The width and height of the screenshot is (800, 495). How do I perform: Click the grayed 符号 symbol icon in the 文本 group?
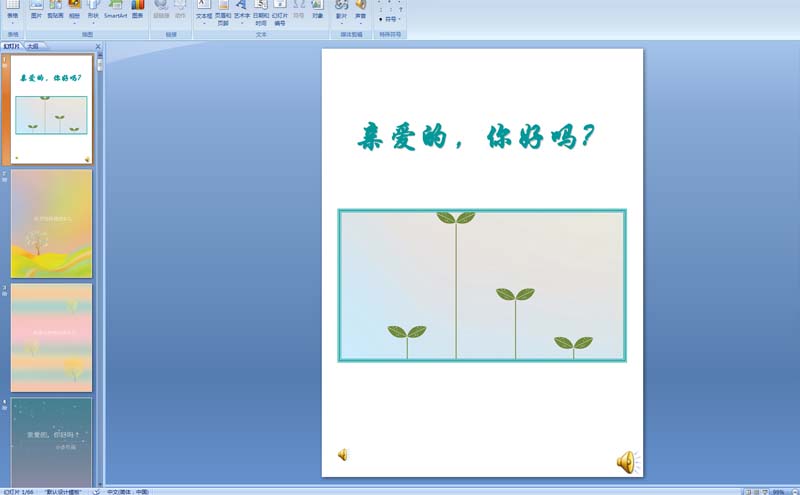pos(299,9)
